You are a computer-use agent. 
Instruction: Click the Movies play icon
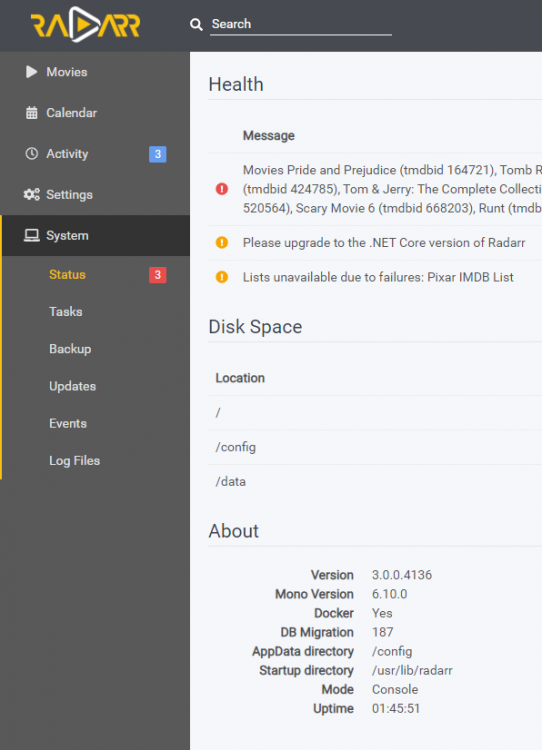click(x=32, y=72)
